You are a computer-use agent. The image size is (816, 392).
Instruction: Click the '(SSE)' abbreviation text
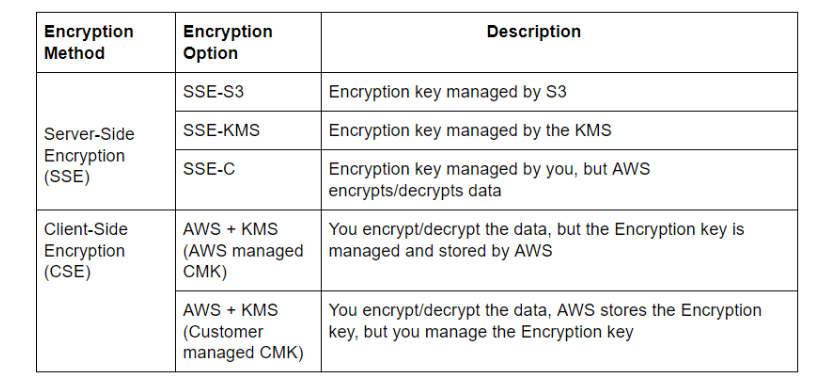[x=67, y=177]
